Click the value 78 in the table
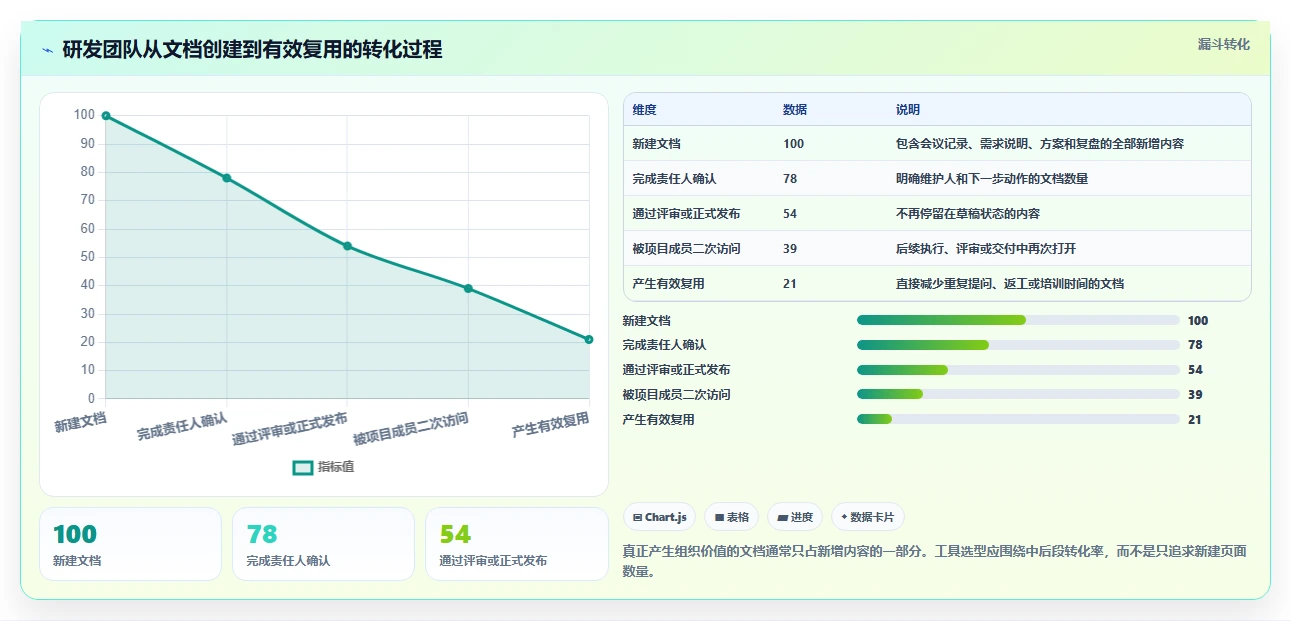Image resolution: width=1291 pixels, height=621 pixels. [x=790, y=179]
